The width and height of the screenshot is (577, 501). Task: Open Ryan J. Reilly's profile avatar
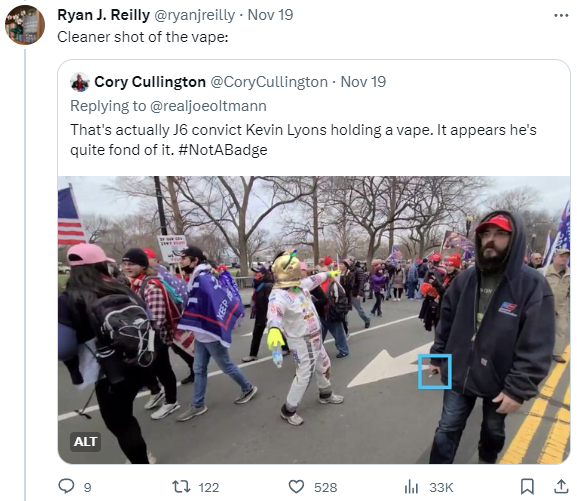coord(25,25)
